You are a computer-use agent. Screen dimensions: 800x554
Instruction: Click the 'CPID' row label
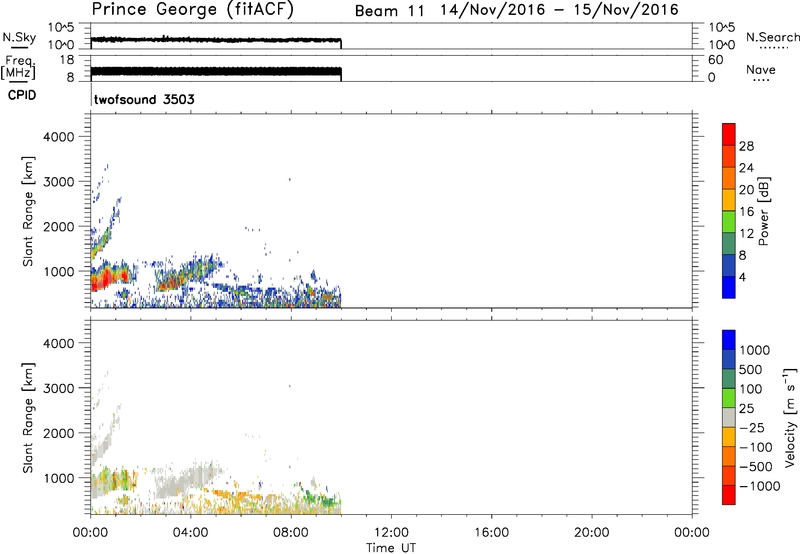tap(22, 95)
